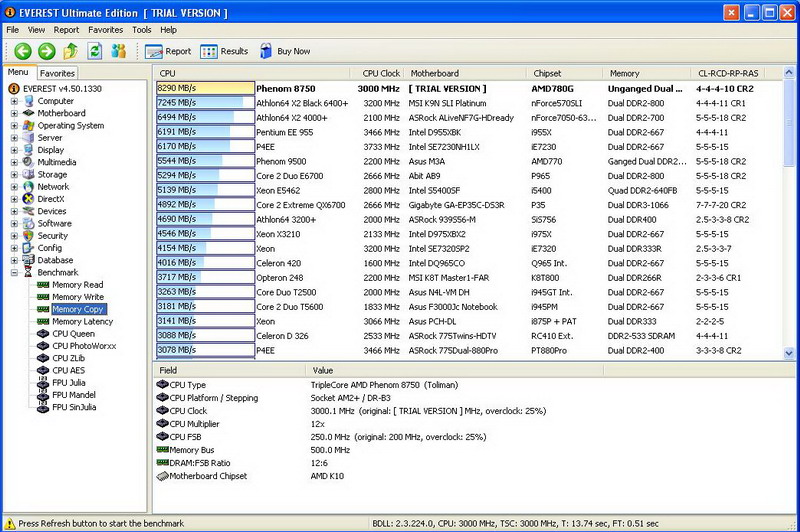The width and height of the screenshot is (800, 532).
Task: Select the Benchmark hourglass icon
Action: (29, 272)
